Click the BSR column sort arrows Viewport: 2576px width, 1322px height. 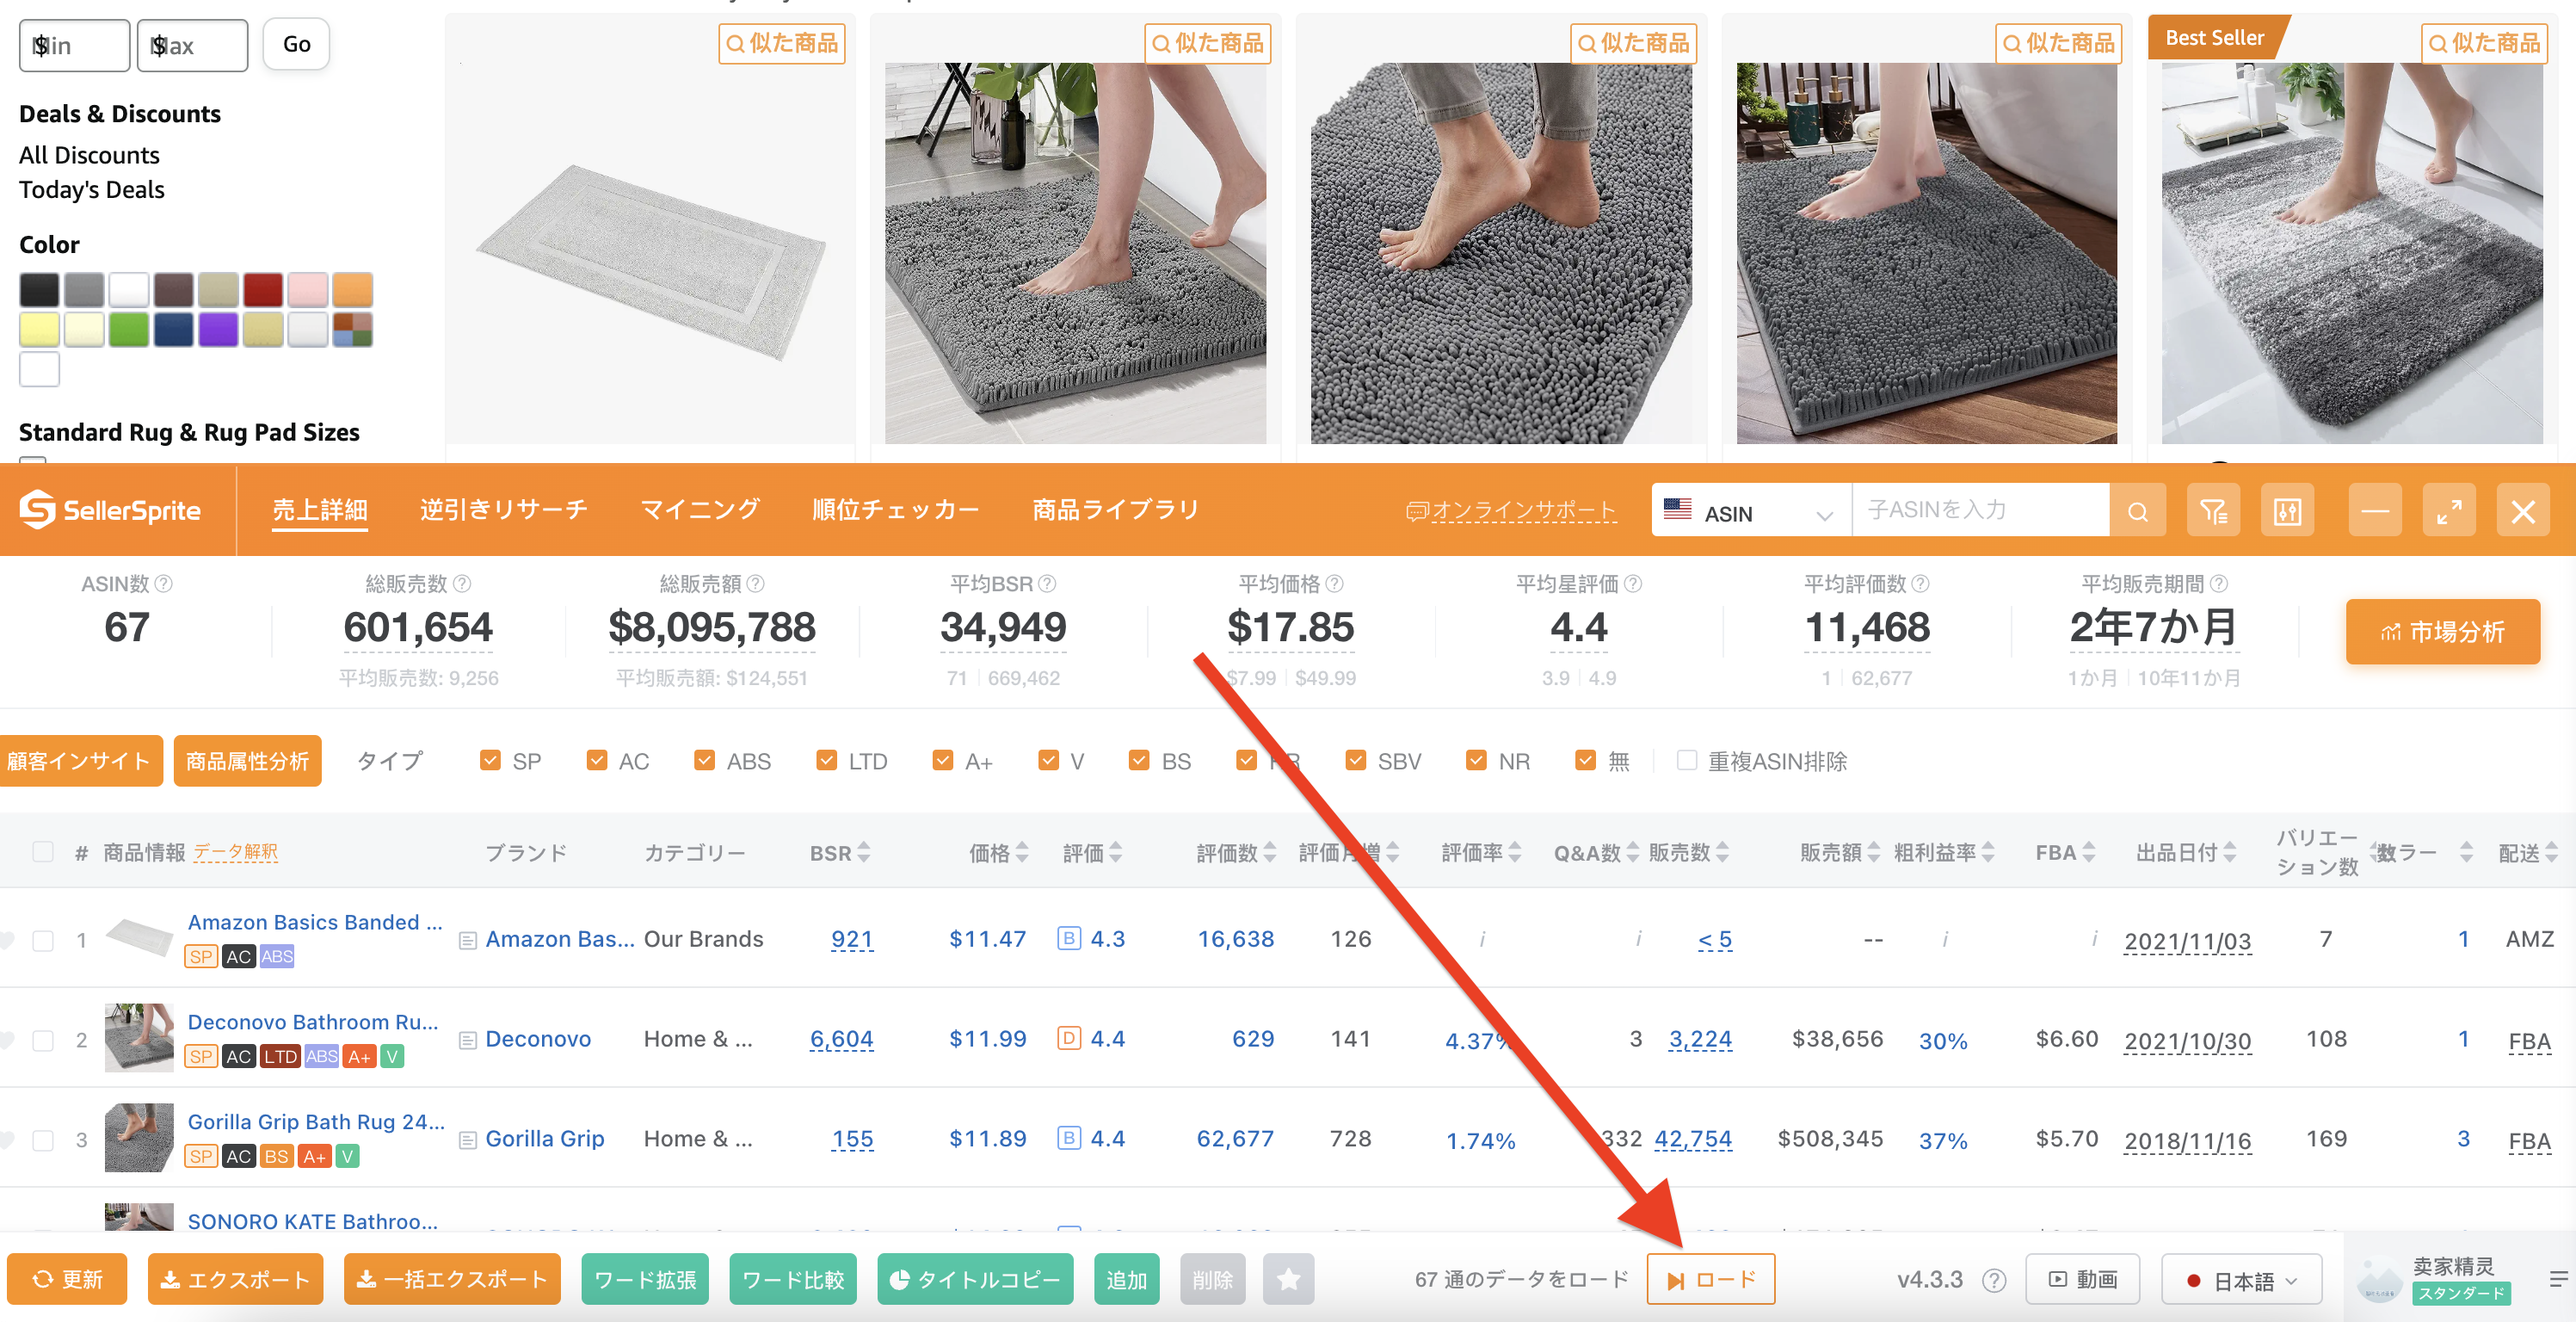click(864, 853)
